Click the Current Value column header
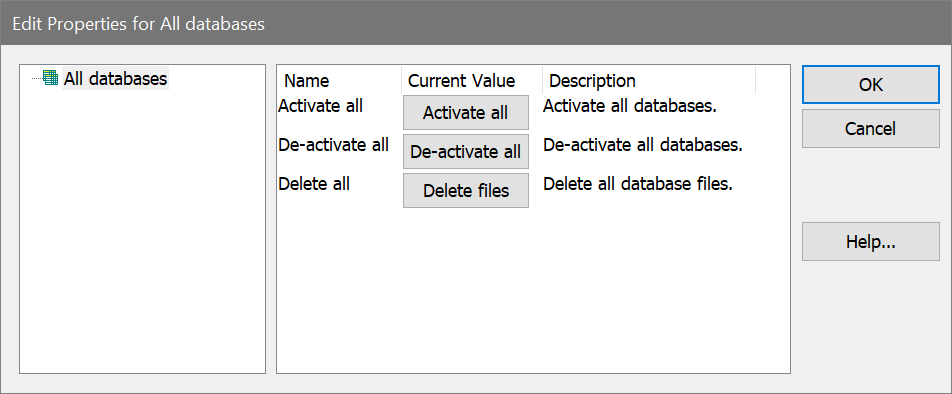Viewport: 952px width, 394px height. point(472,81)
